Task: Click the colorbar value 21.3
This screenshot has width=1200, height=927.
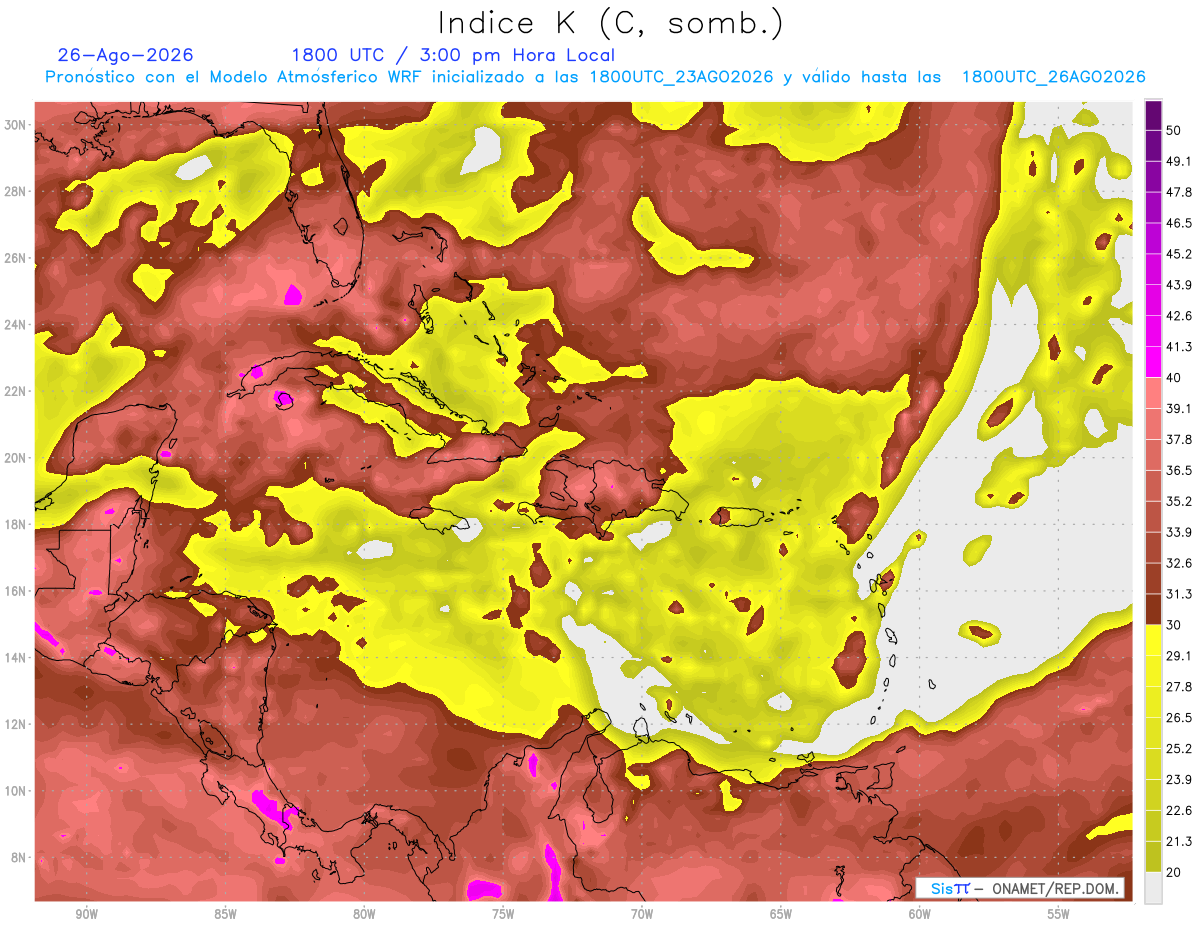Action: (1180, 841)
